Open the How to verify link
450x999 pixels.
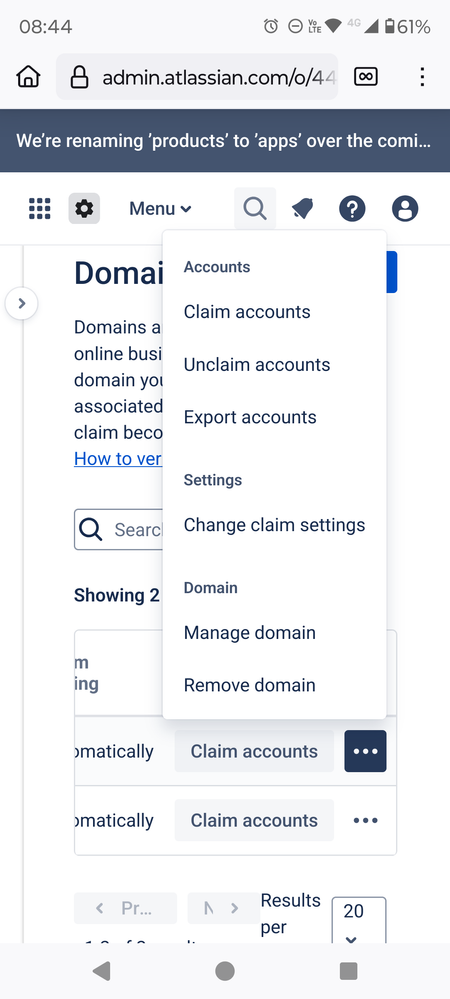click(118, 459)
